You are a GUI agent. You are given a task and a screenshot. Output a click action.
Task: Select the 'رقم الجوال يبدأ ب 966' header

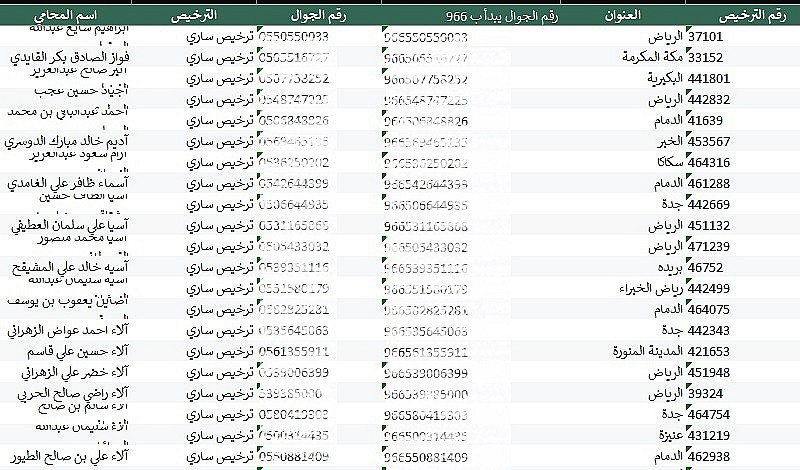click(x=502, y=17)
